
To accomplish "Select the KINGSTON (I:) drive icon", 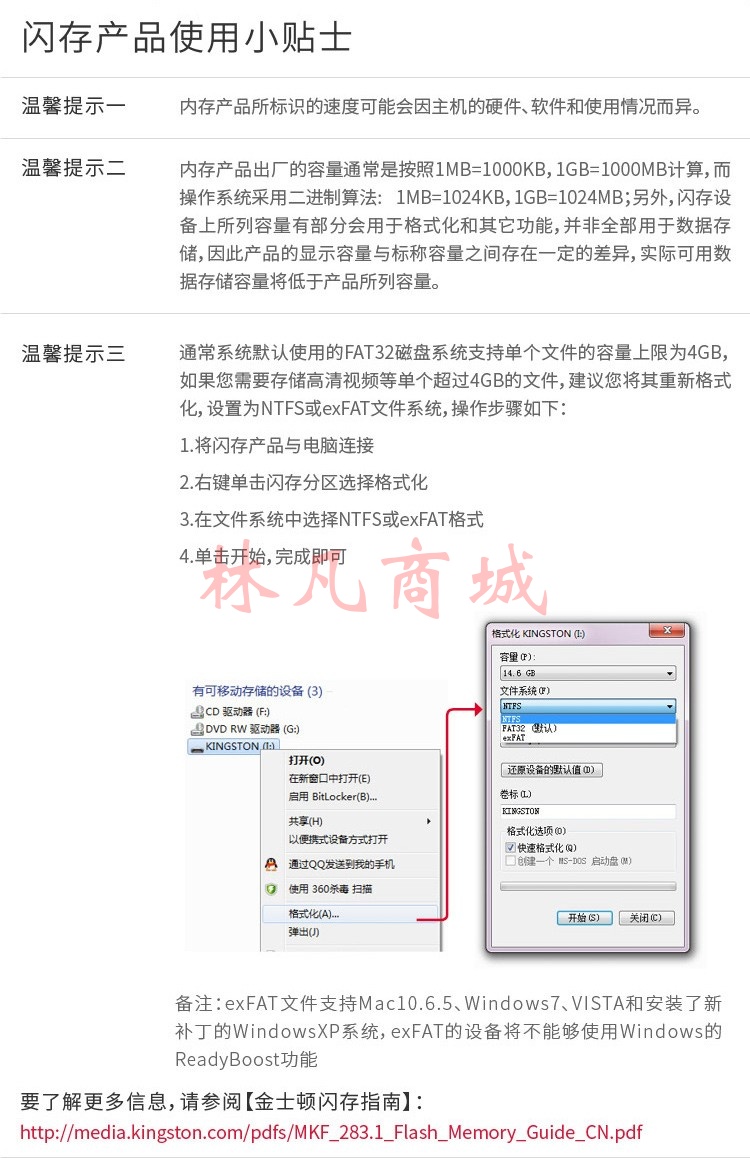I will pyautogui.click(x=197, y=747).
